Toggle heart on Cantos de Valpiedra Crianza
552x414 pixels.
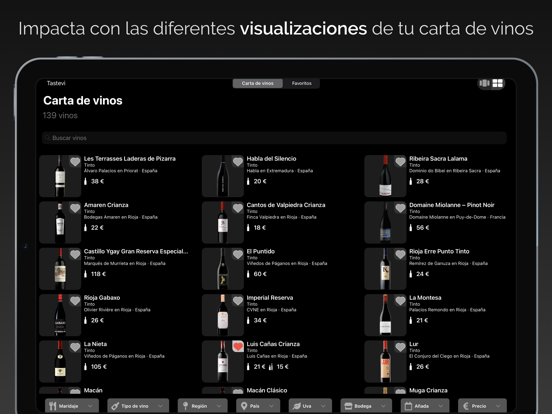(238, 208)
